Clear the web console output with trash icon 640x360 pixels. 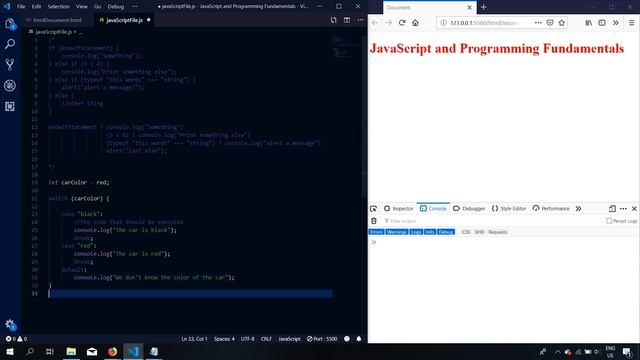[x=374, y=221]
